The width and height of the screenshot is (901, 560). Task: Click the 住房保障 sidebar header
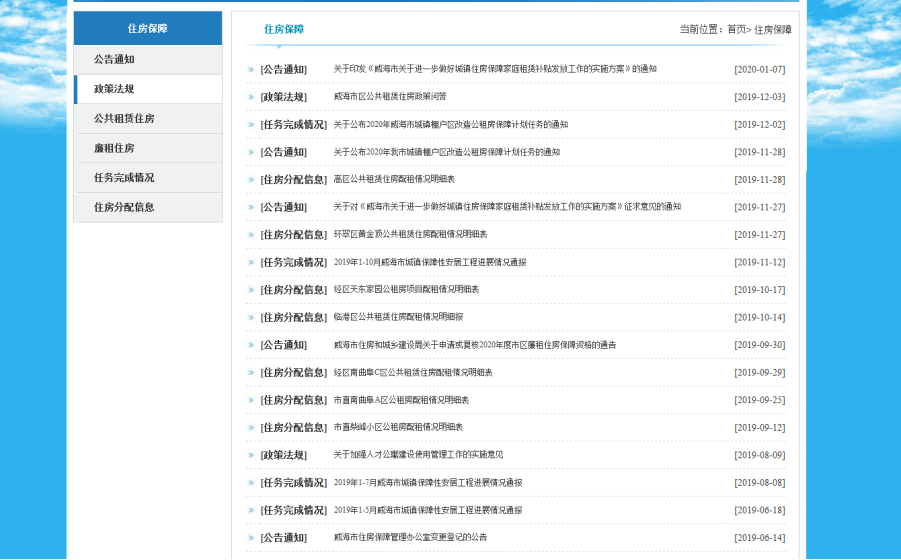tap(148, 29)
